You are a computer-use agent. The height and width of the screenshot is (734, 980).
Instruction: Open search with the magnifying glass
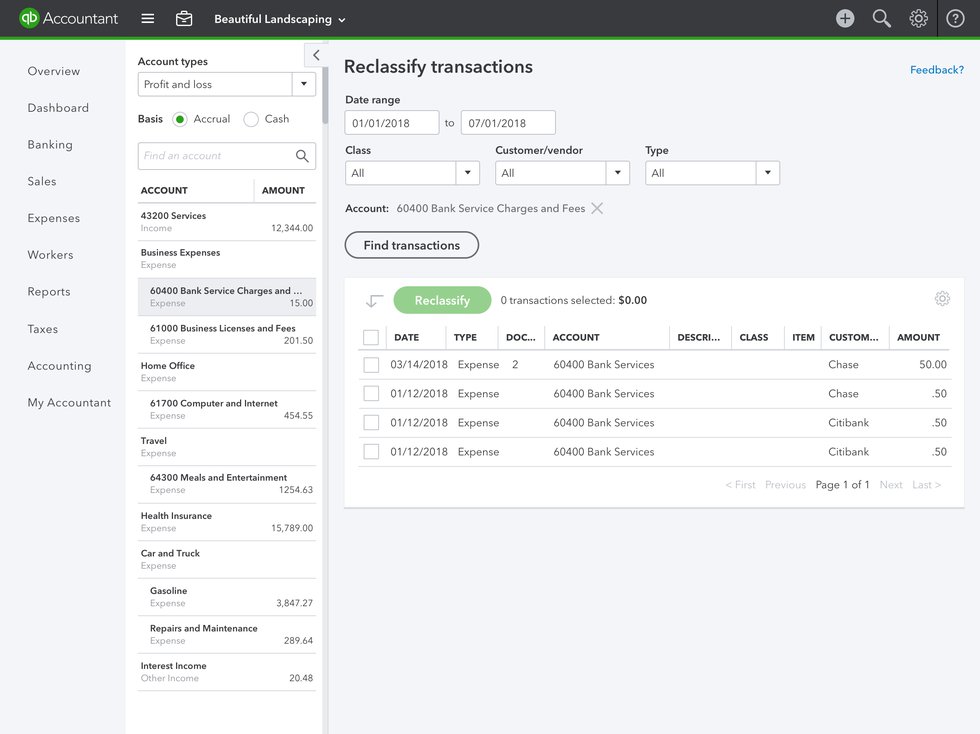point(881,19)
